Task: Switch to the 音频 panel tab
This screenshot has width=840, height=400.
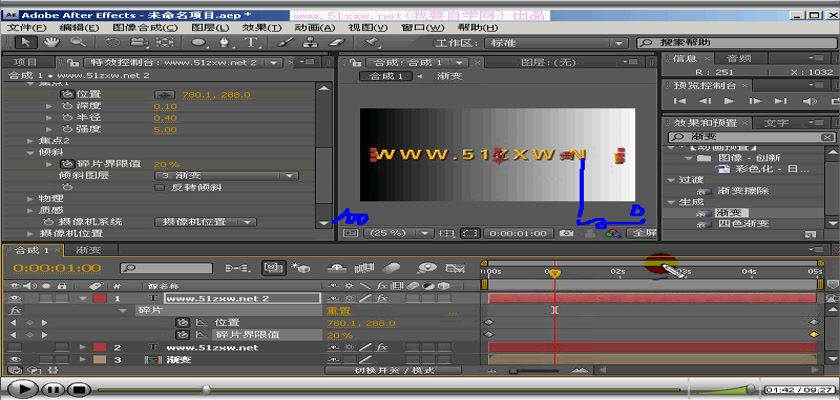Action: [x=739, y=58]
